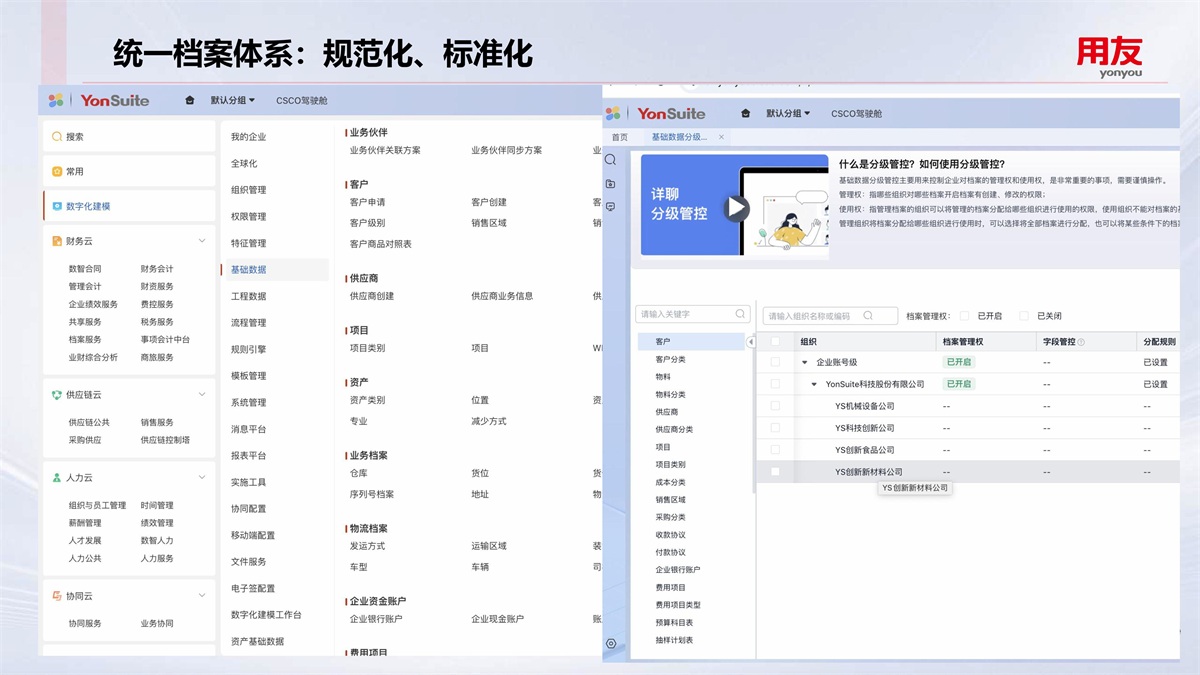Image resolution: width=1200 pixels, height=675 pixels.
Task: Check the 已关闭 filter checkbox
Action: [x=1023, y=316]
